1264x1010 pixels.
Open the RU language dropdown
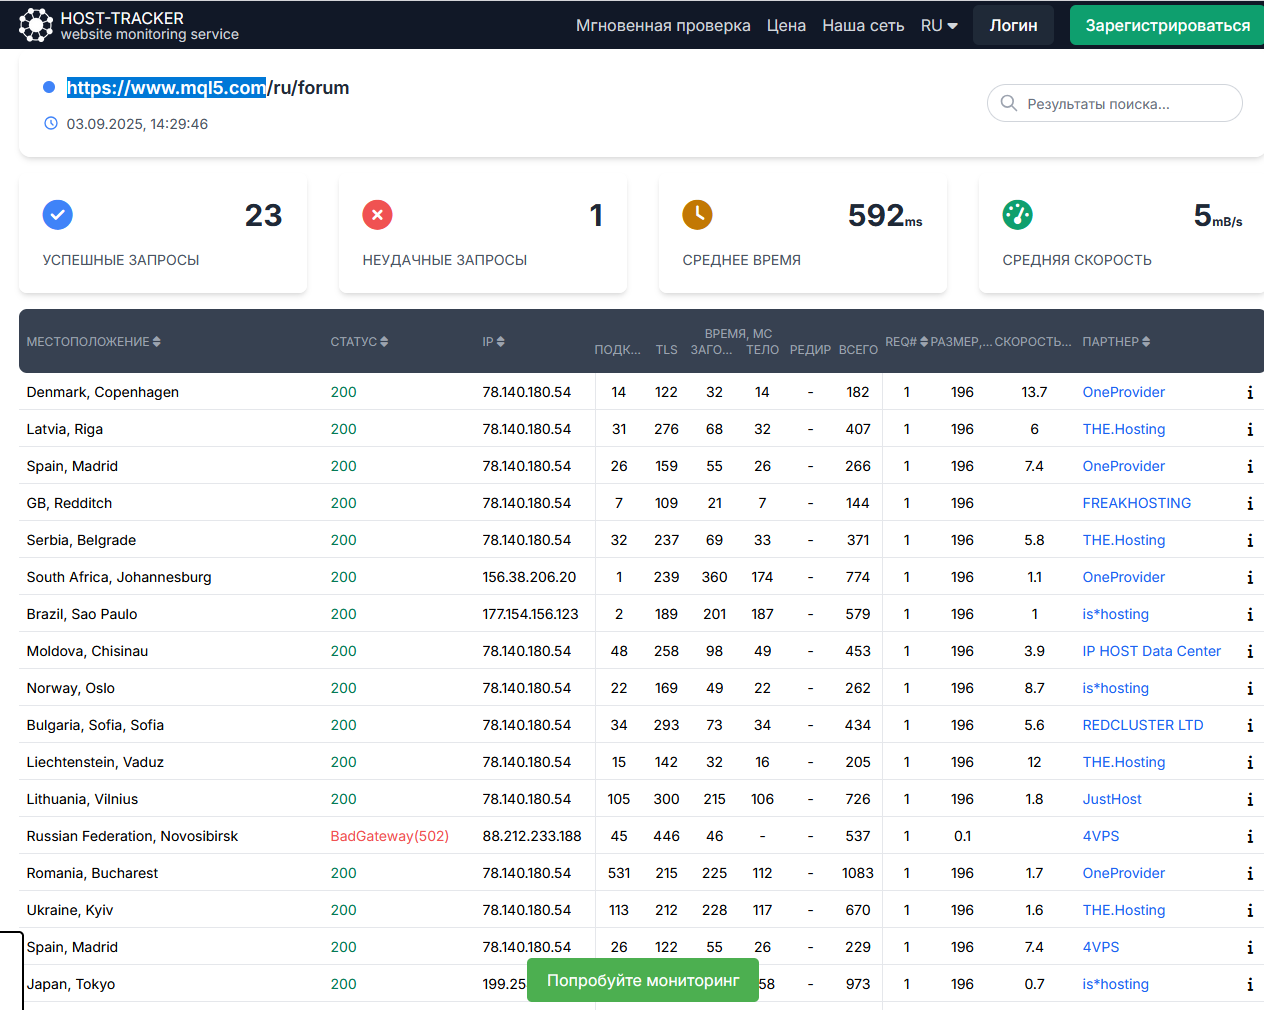(939, 25)
